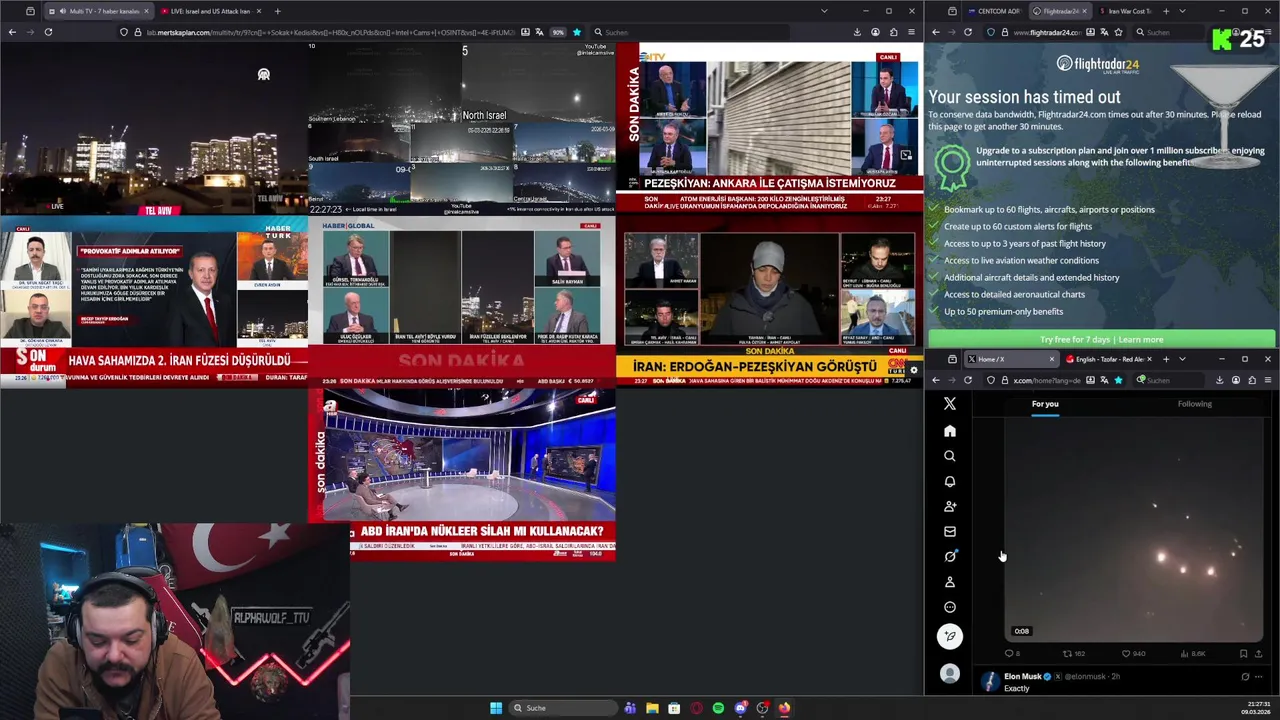Open the X More circle menu
Screen dimensions: 1280x720
(950, 607)
